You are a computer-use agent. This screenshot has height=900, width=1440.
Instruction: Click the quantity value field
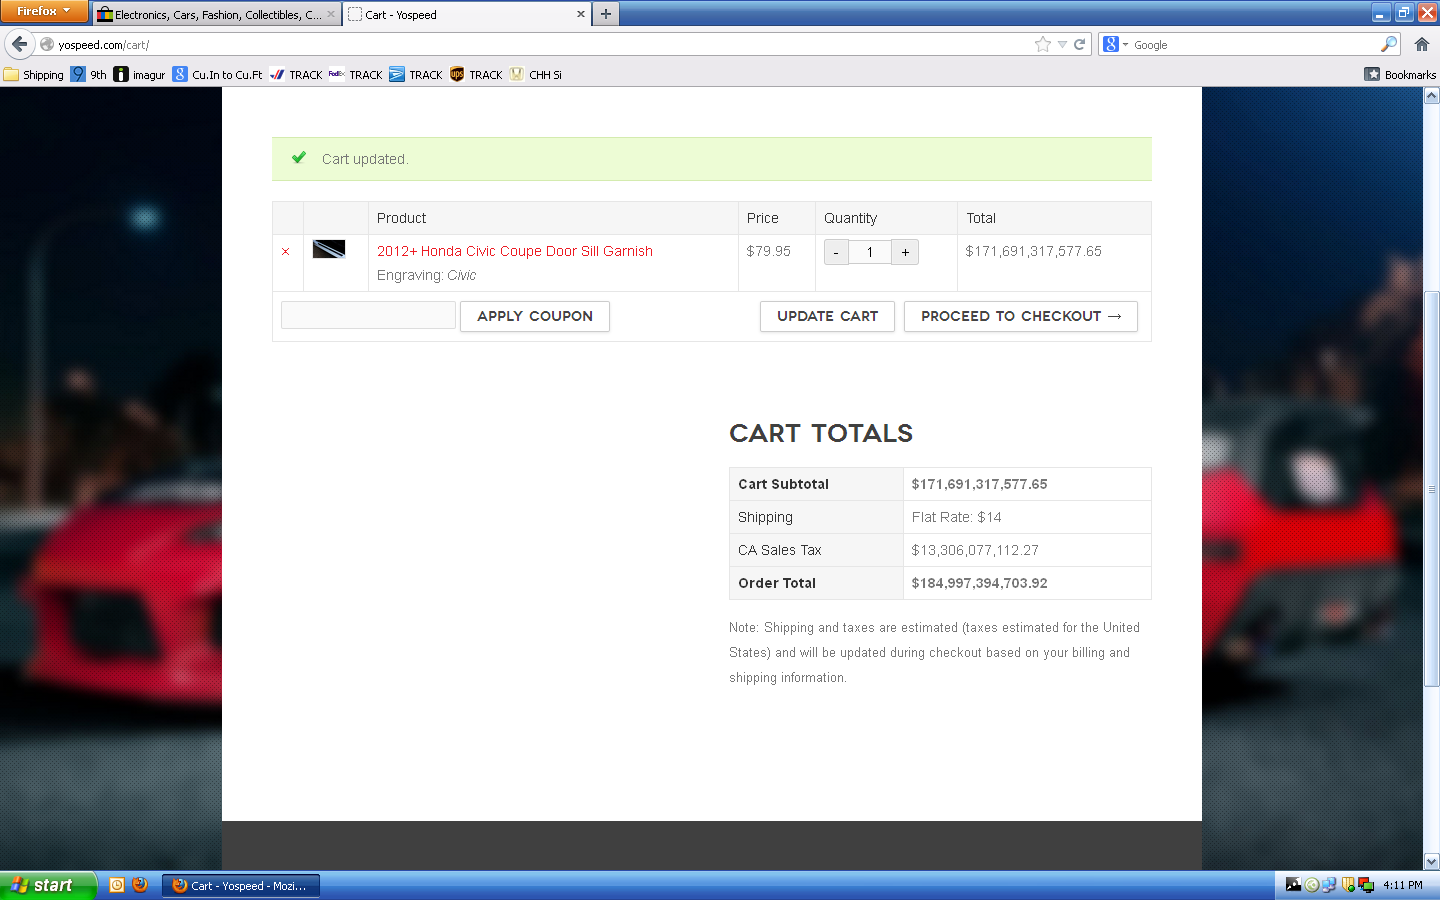pyautogui.click(x=870, y=252)
